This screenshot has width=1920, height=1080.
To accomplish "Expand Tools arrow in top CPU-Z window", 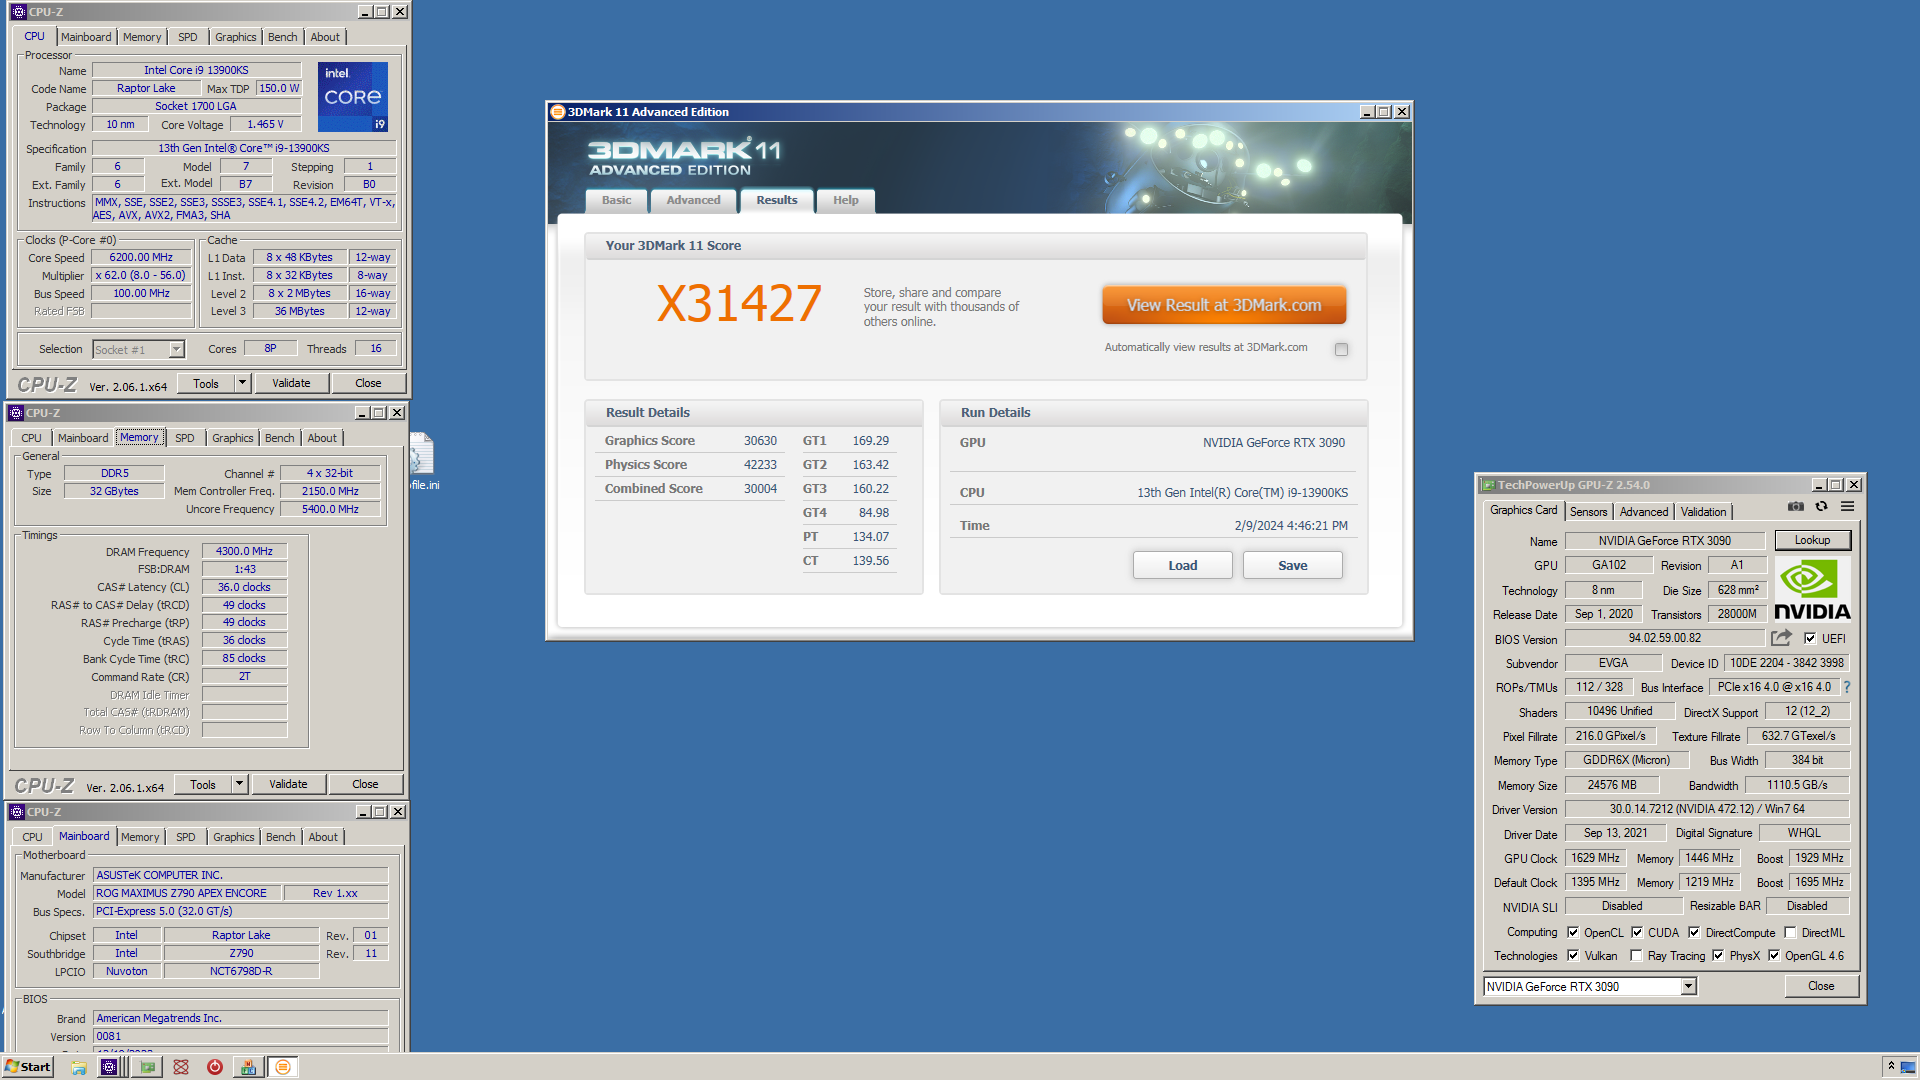I will click(x=242, y=383).
